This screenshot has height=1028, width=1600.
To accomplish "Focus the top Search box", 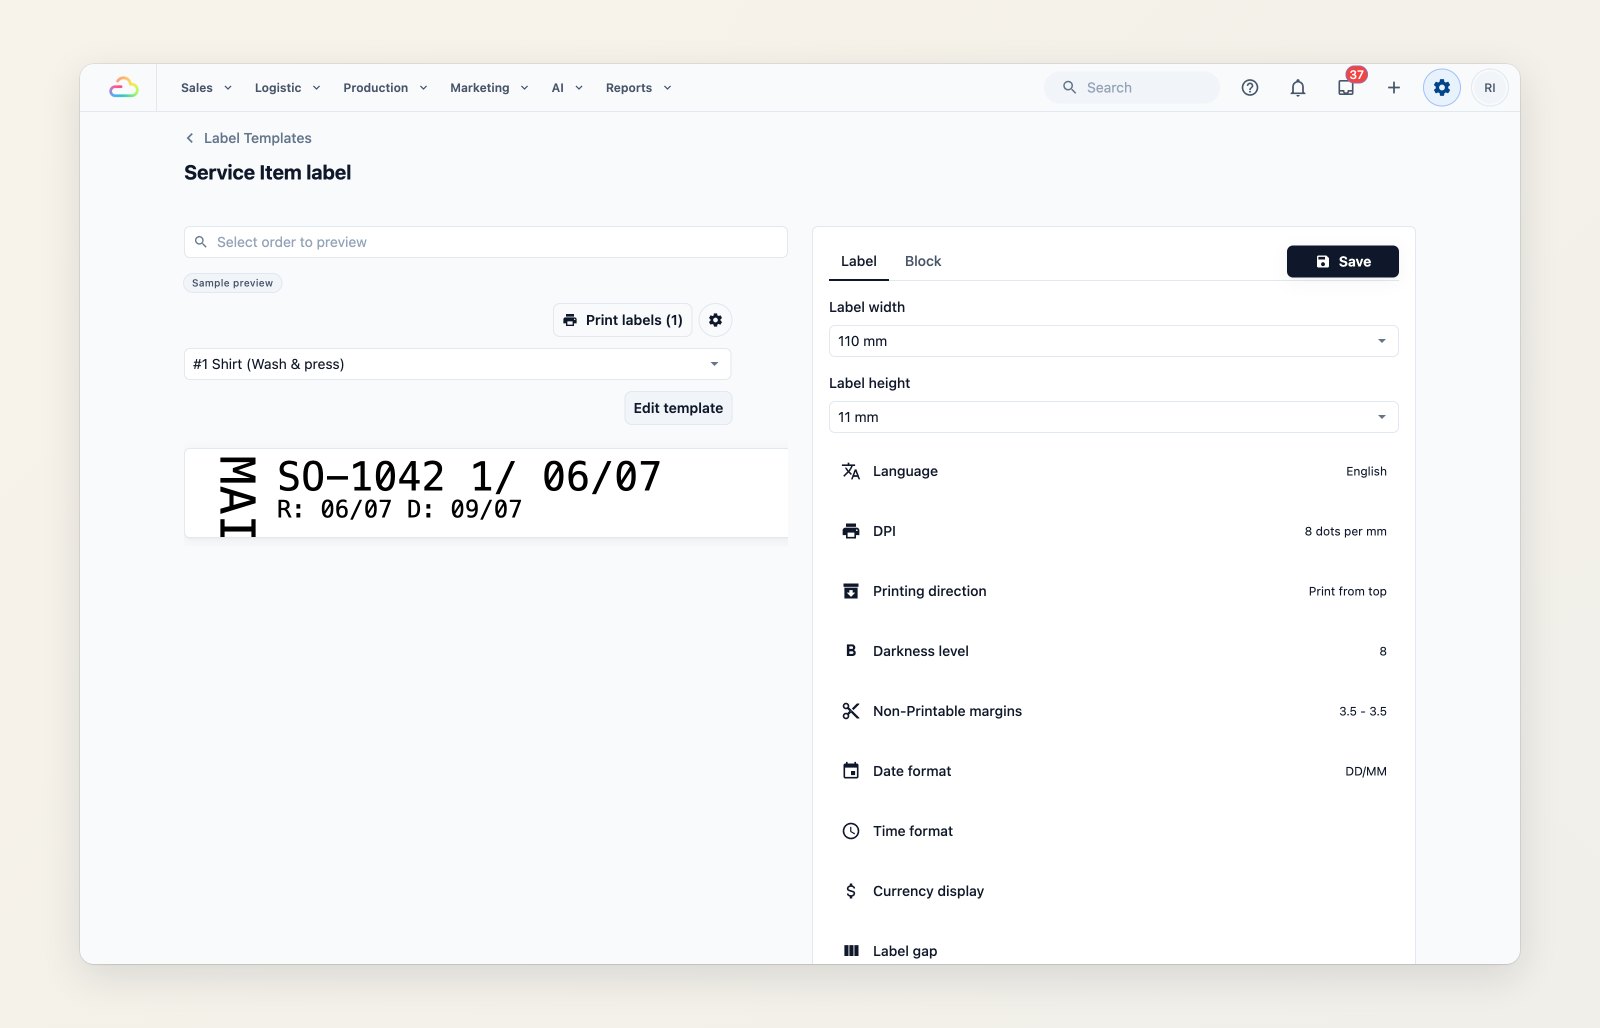I will pyautogui.click(x=1132, y=88).
